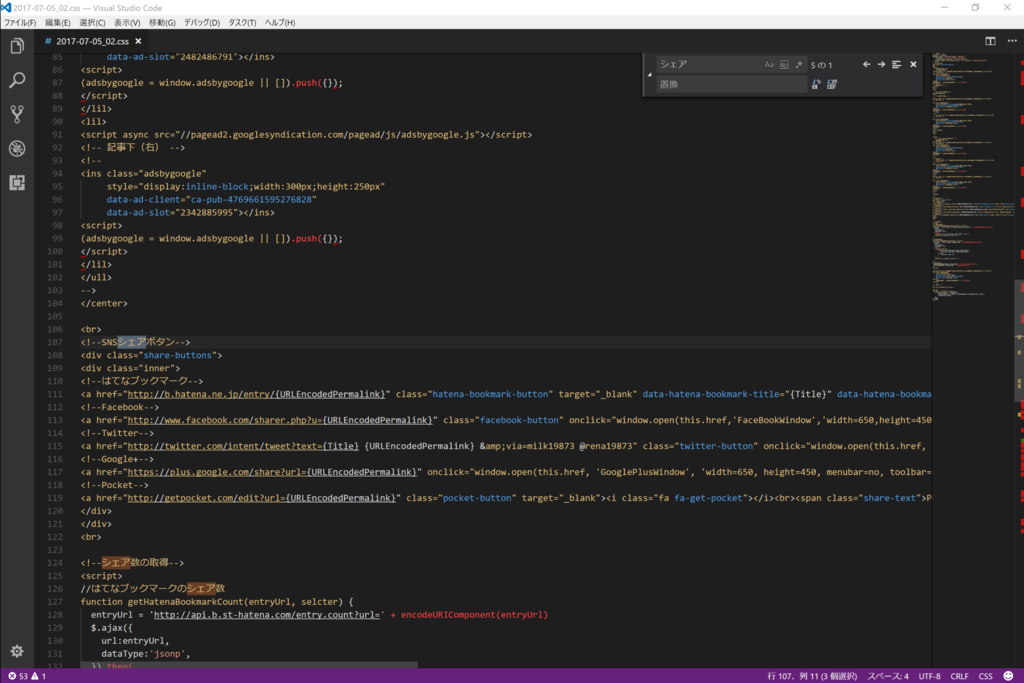Toggle Match Case (Aa) in find widget
The image size is (1024, 683).
click(x=769, y=65)
